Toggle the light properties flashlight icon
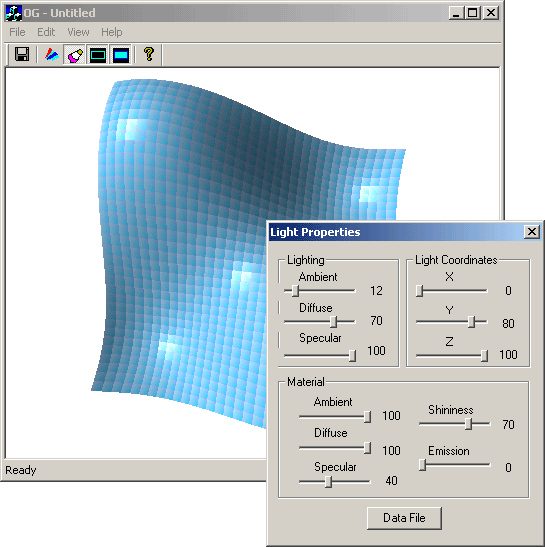 (x=75, y=55)
